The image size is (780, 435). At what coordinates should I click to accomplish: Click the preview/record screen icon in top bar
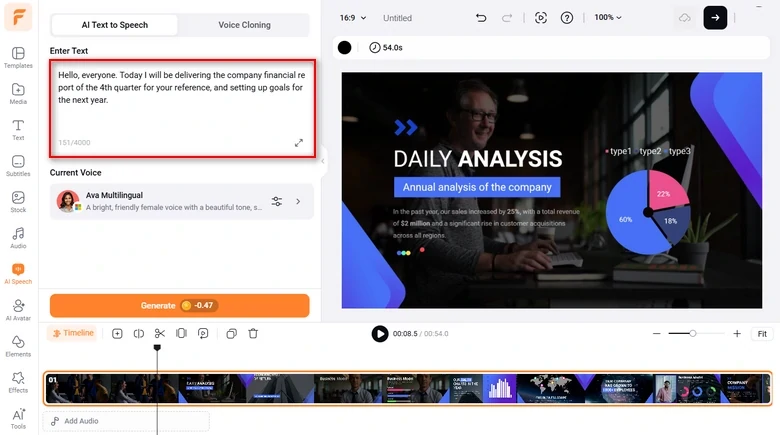click(541, 18)
